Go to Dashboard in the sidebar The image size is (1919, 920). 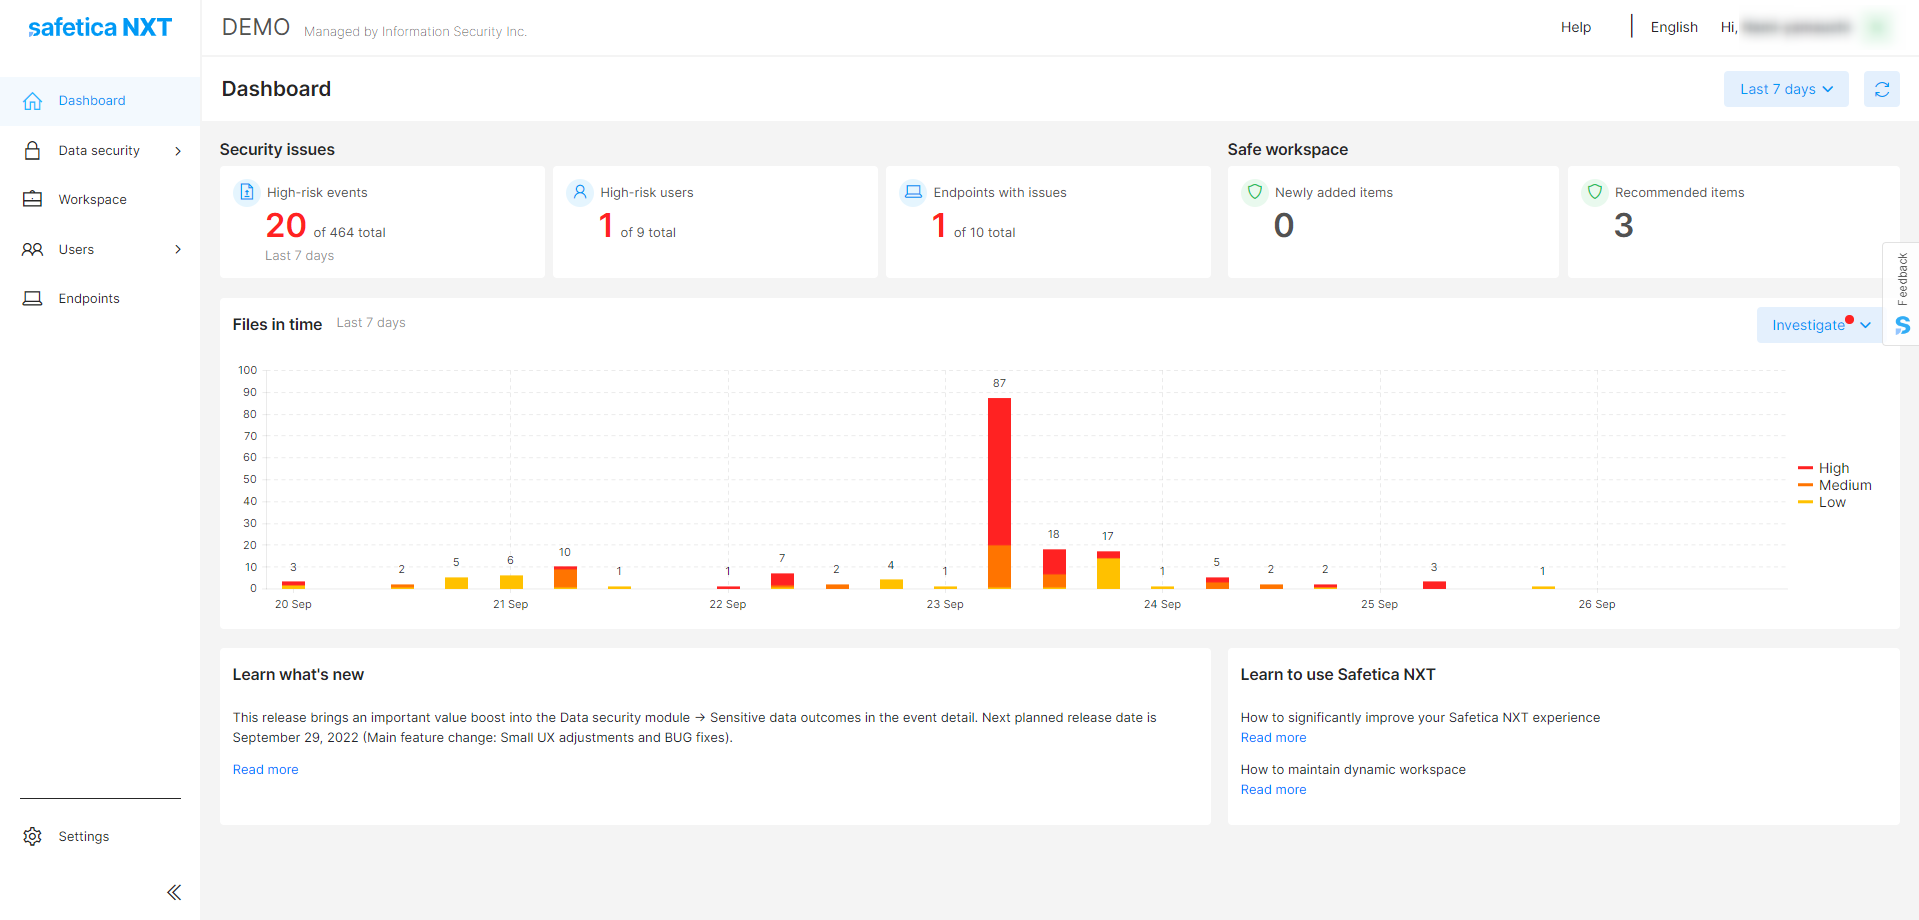tap(100, 101)
